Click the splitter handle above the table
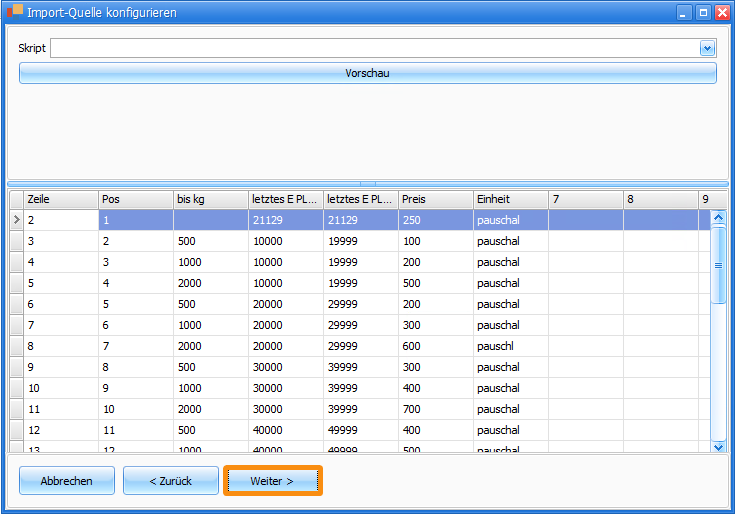This screenshot has width=735, height=515. click(x=367, y=183)
